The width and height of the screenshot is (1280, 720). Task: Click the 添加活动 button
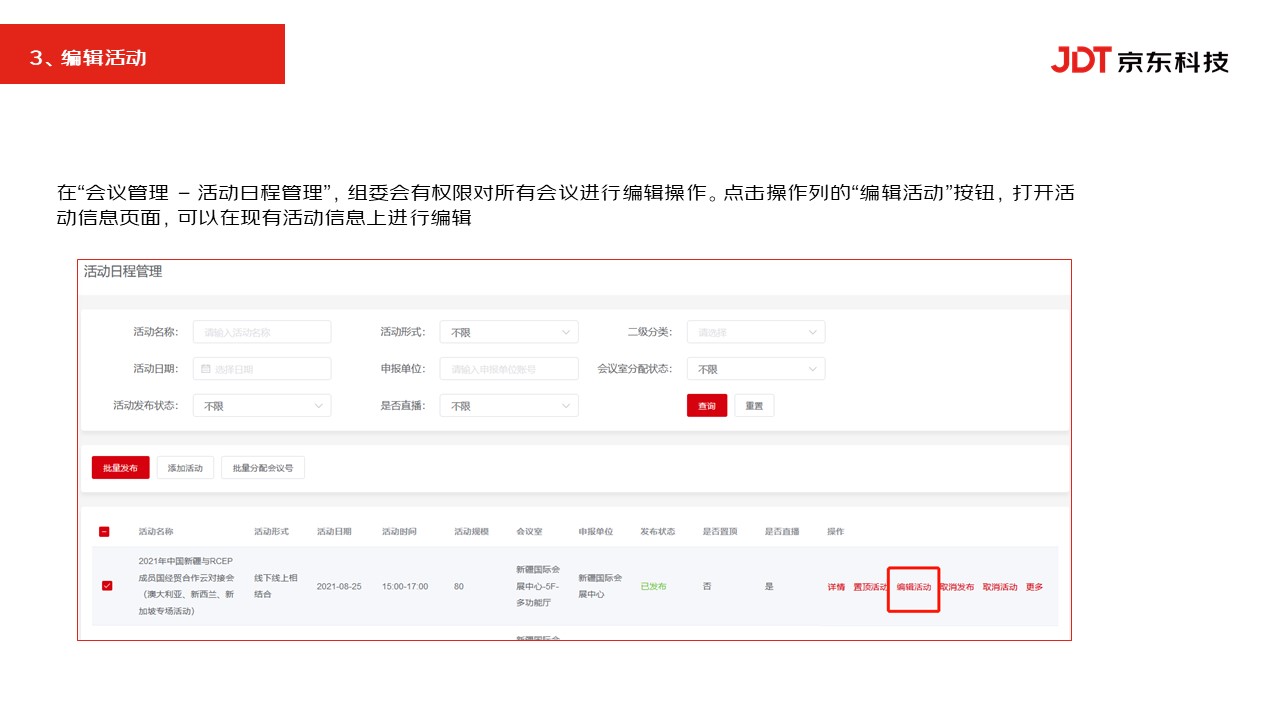(185, 468)
